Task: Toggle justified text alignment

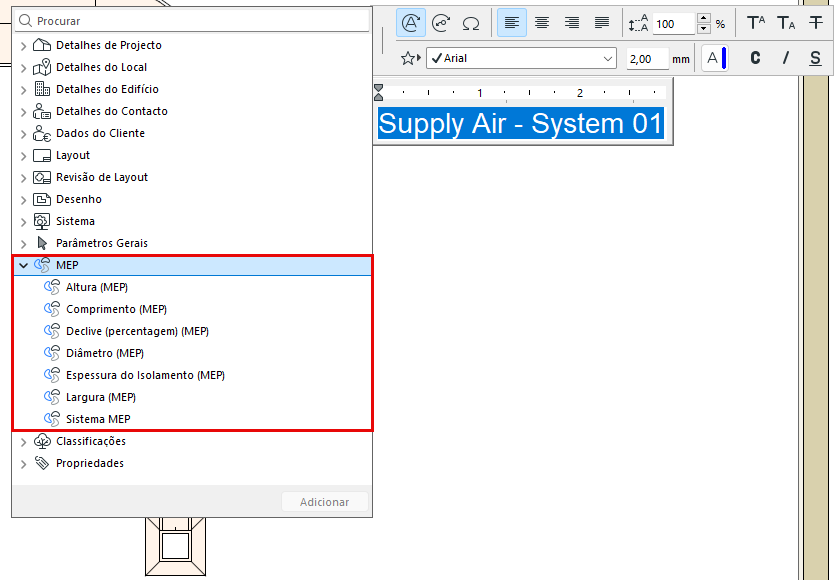Action: 602,23
